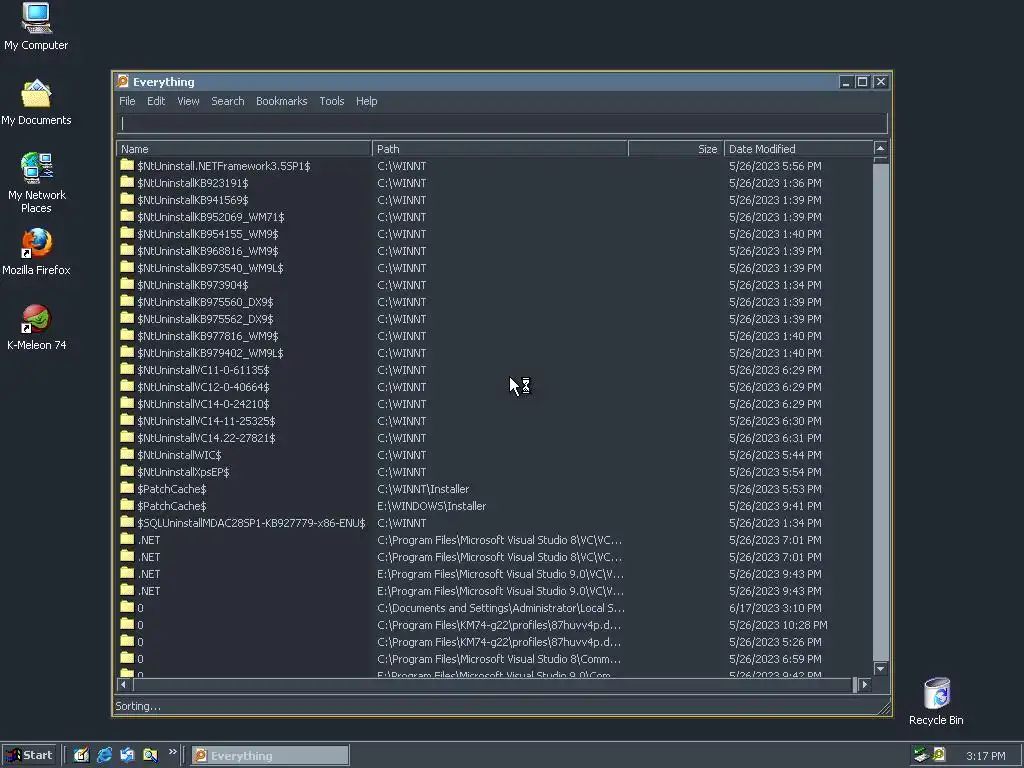The height and width of the screenshot is (768, 1024).
Task: Select folder icon of $NtUninstallKB941569$
Action: tap(127, 199)
